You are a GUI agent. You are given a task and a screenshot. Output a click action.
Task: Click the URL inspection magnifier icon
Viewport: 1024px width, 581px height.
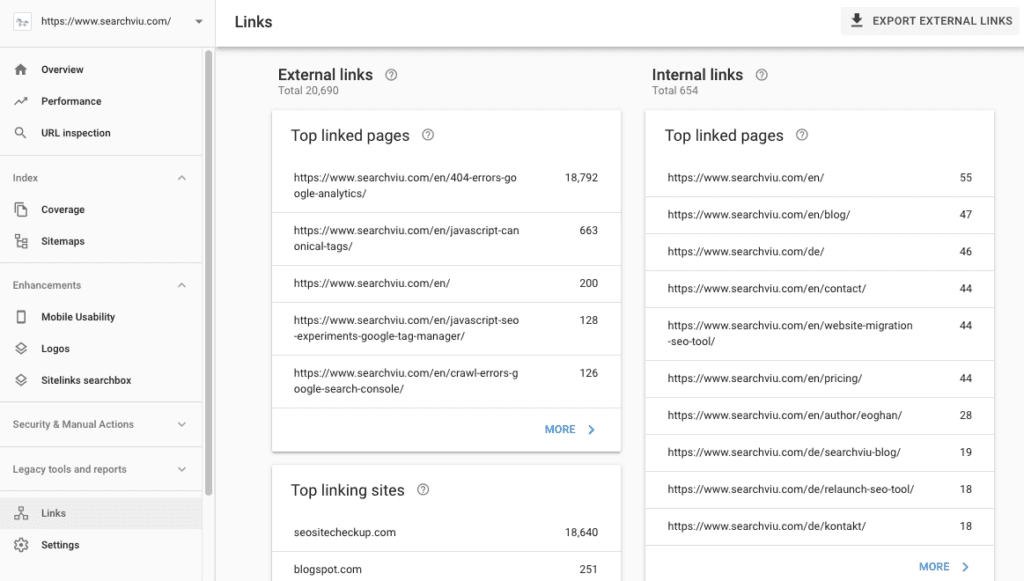click(20, 132)
